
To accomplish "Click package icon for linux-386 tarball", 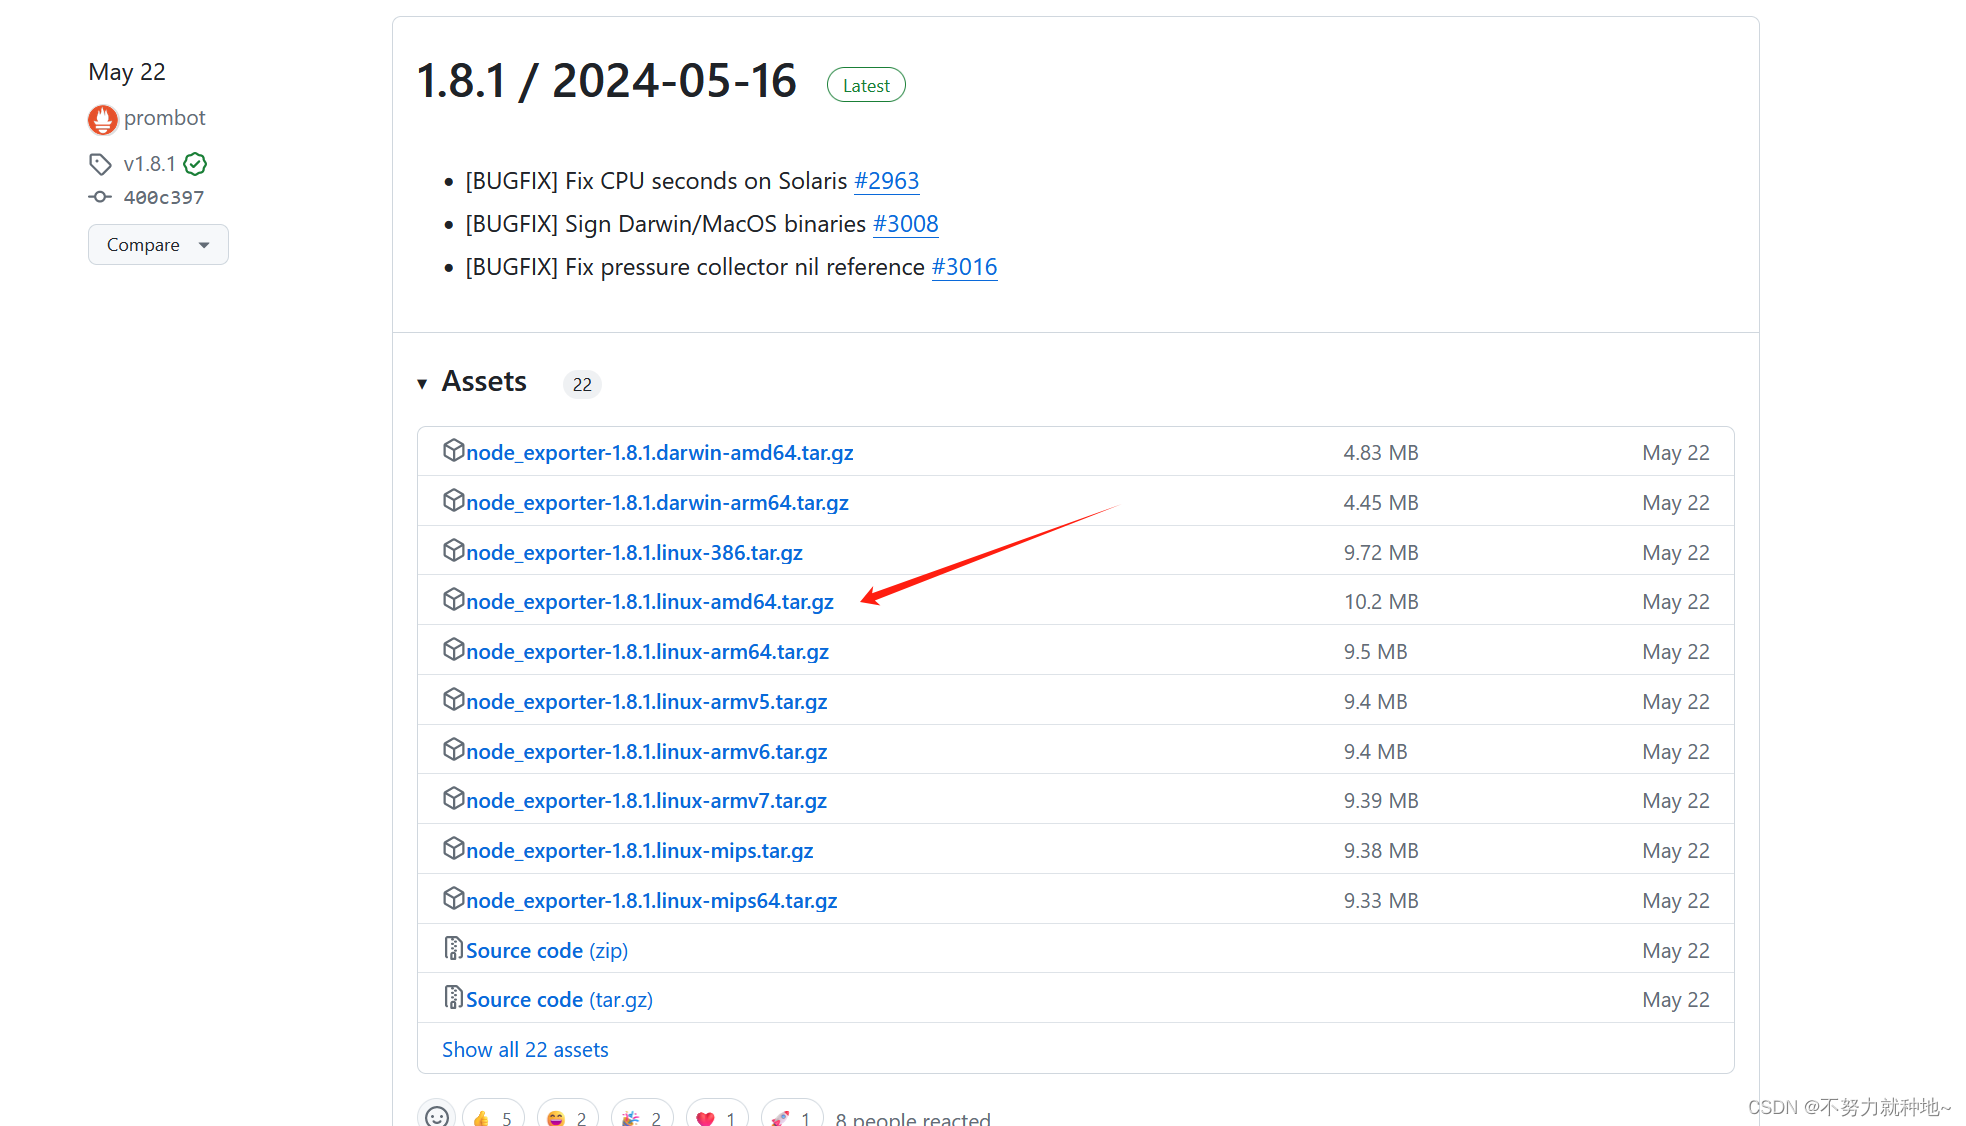I will 453,551.
